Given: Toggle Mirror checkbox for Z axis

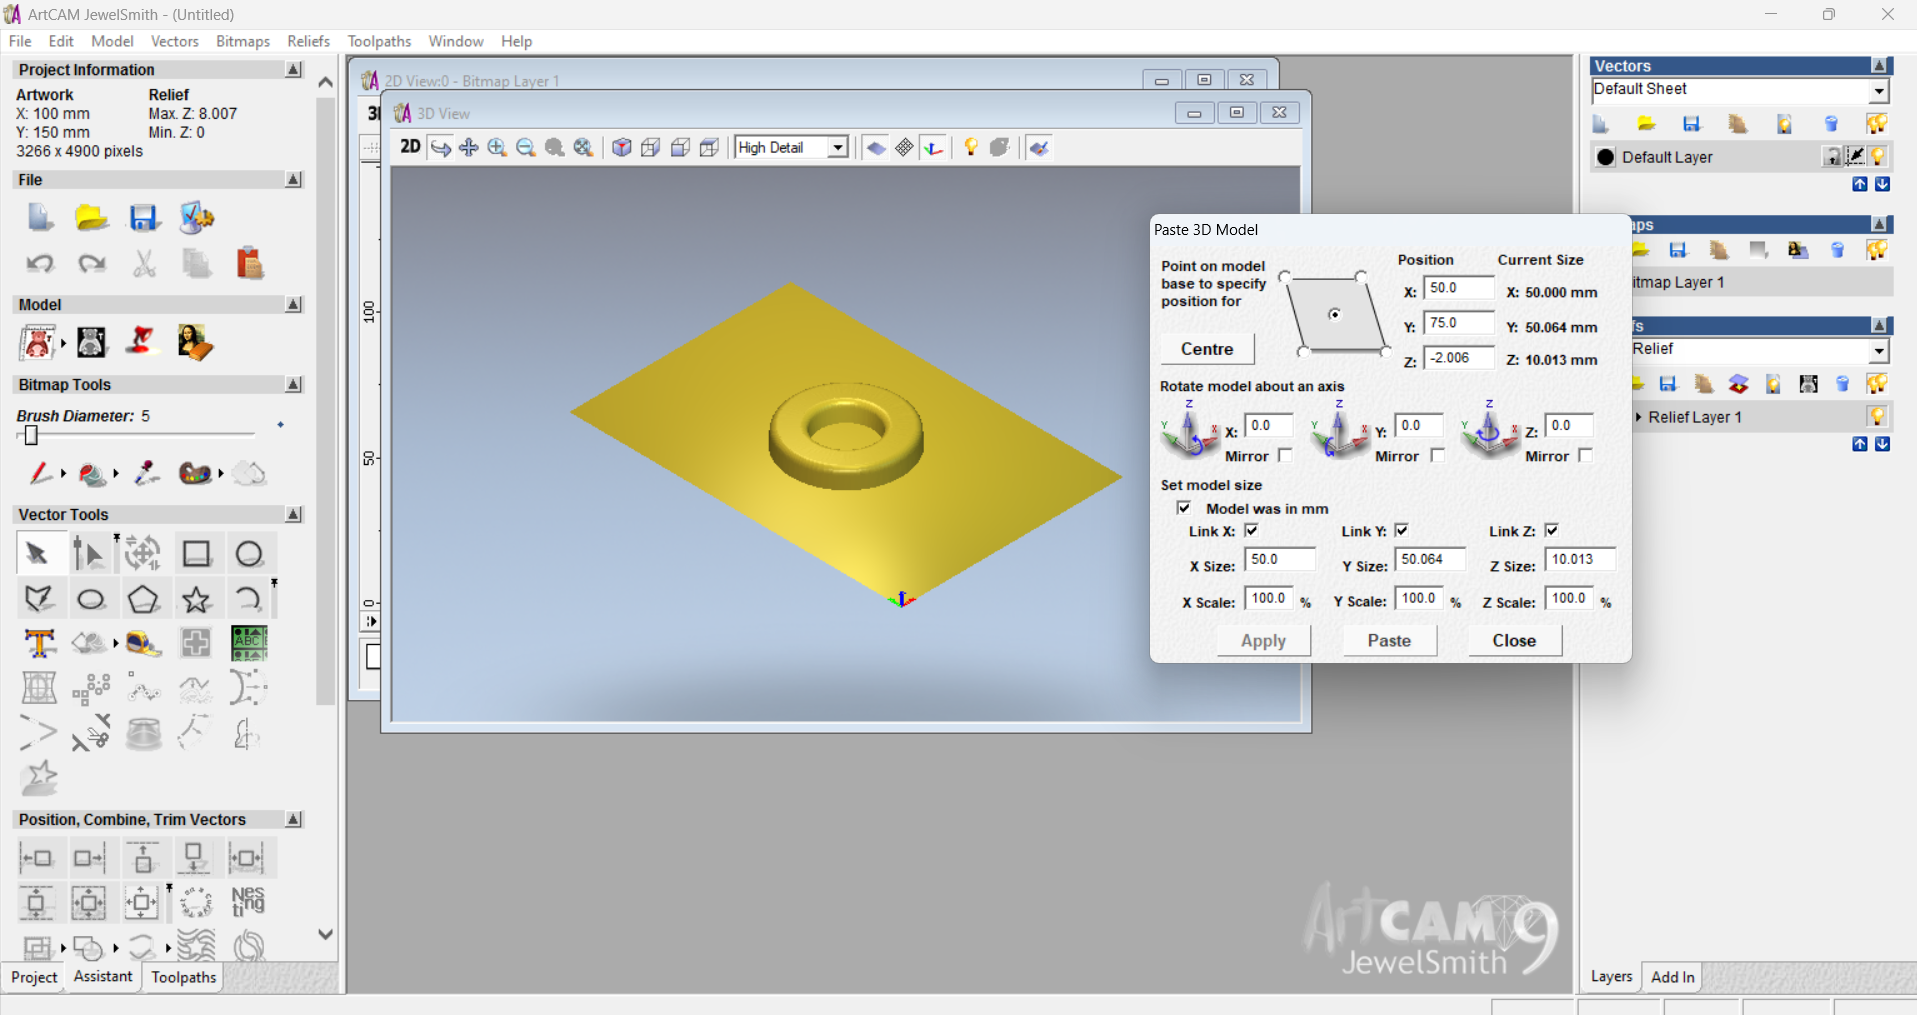Looking at the screenshot, I should [1585, 455].
